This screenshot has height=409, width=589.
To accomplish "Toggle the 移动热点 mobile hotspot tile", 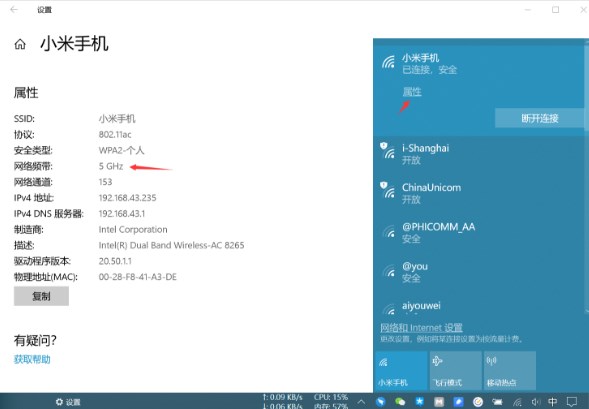I will point(510,370).
